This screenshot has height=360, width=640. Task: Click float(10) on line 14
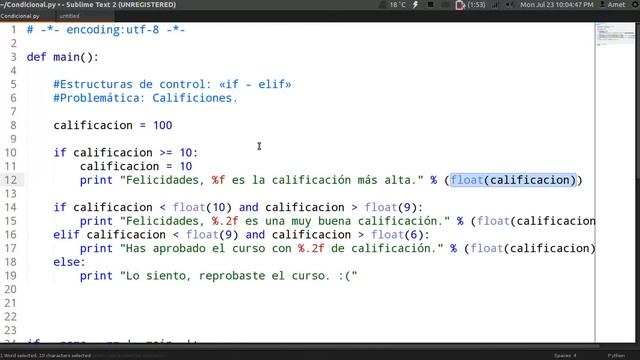(202, 207)
